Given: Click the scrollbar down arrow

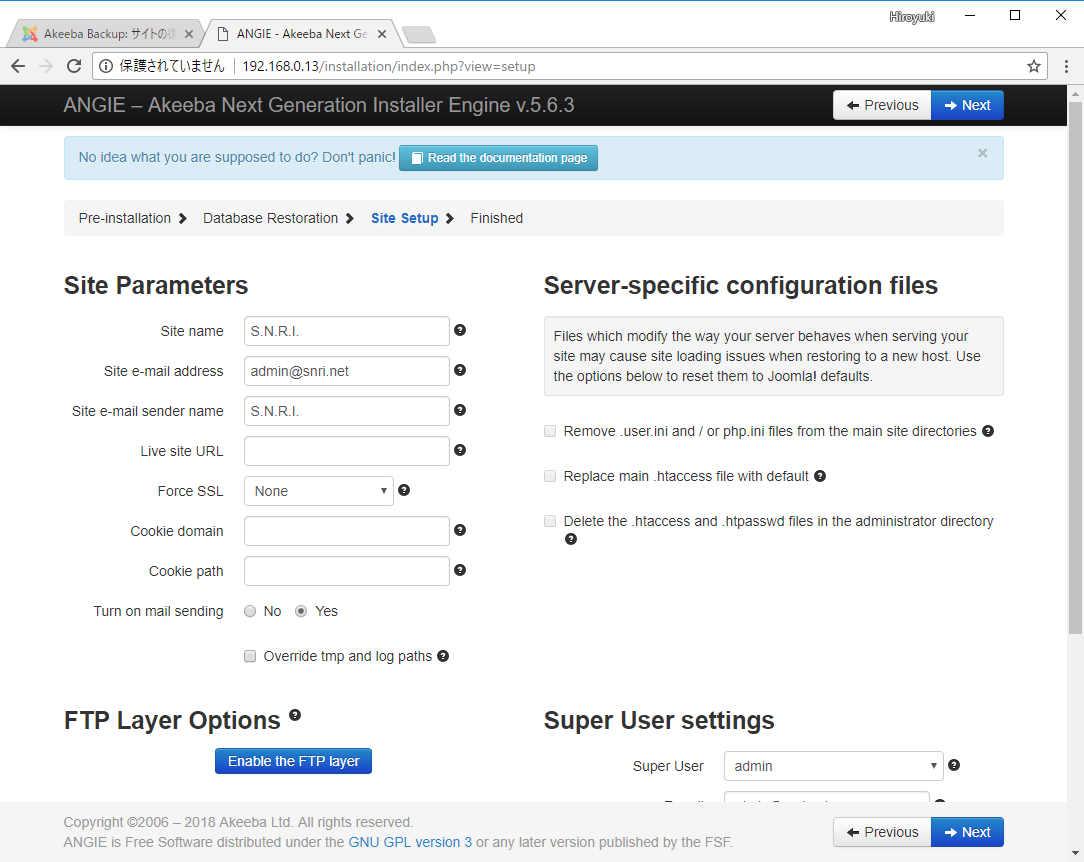Looking at the screenshot, I should click(1075, 853).
